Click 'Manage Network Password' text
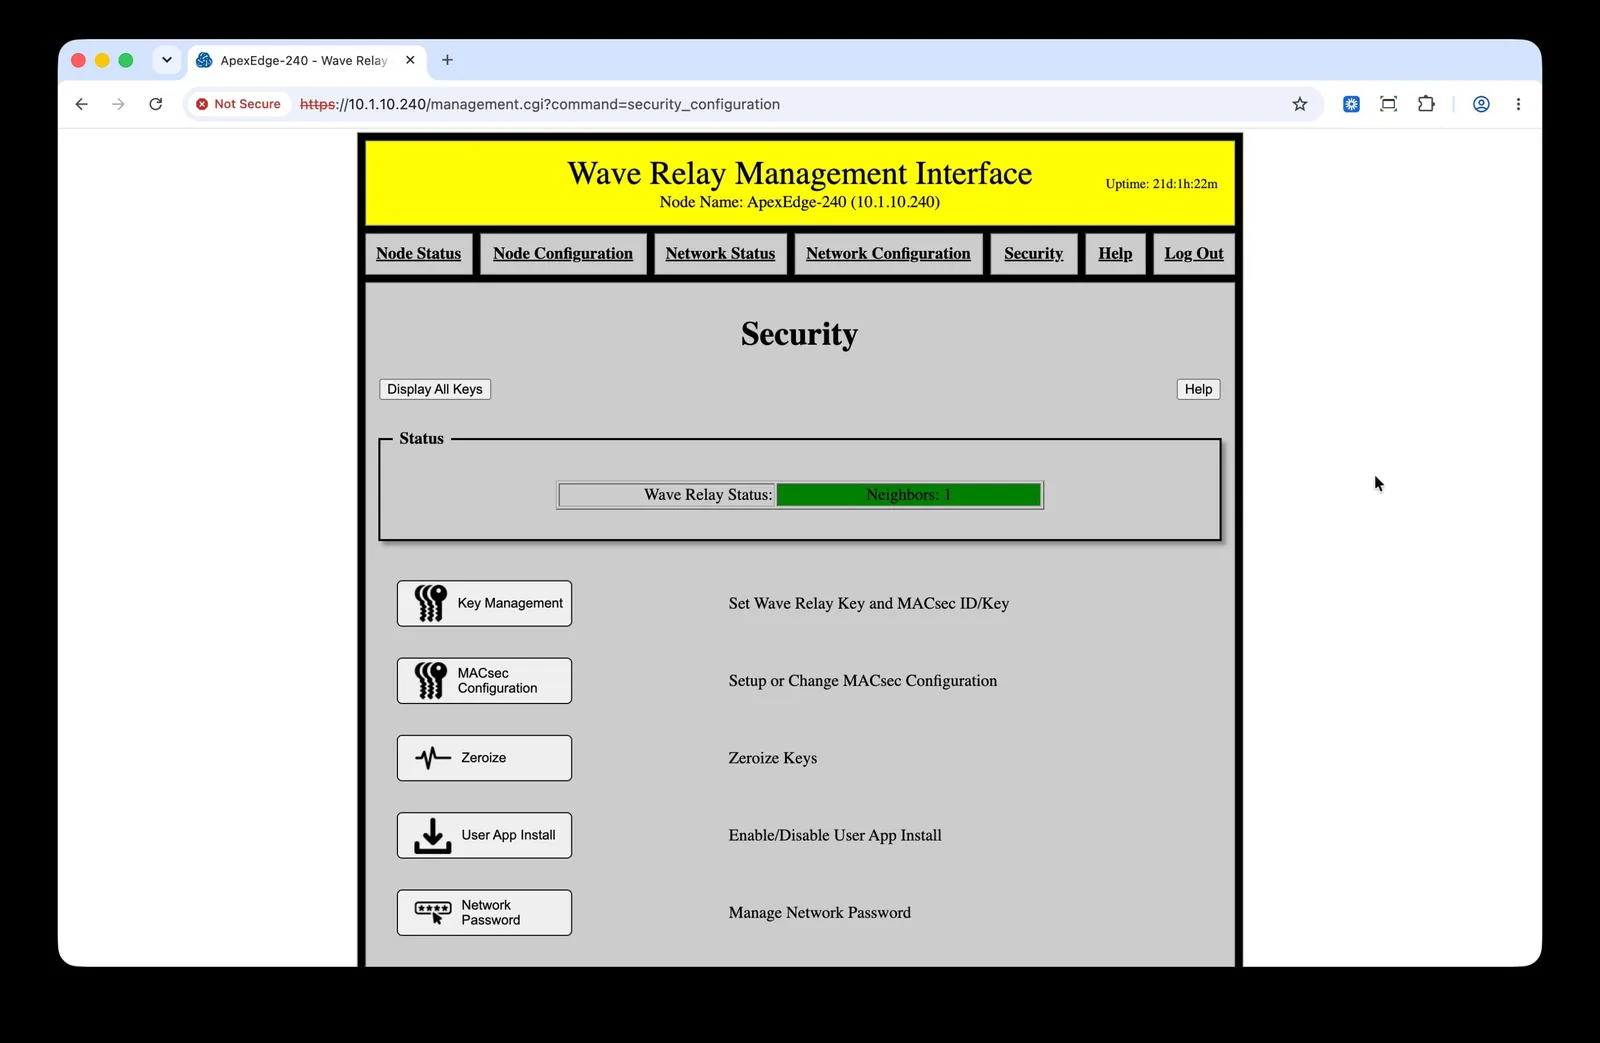 pos(819,912)
